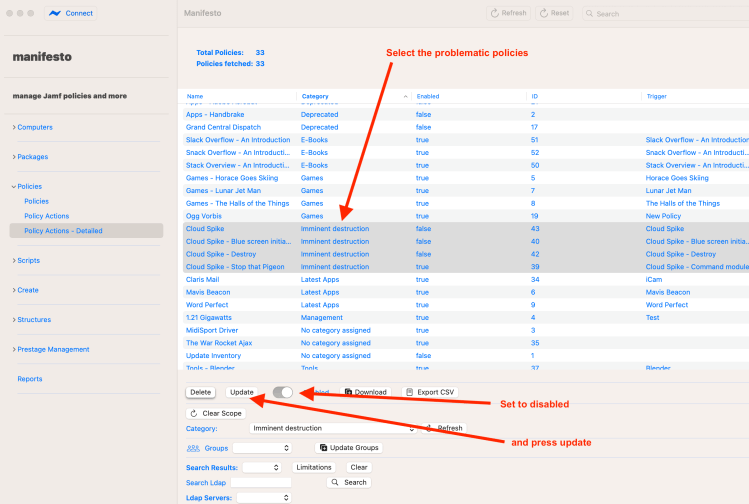Click the LDAP Search button
This screenshot has height=504, width=749.
[349, 482]
